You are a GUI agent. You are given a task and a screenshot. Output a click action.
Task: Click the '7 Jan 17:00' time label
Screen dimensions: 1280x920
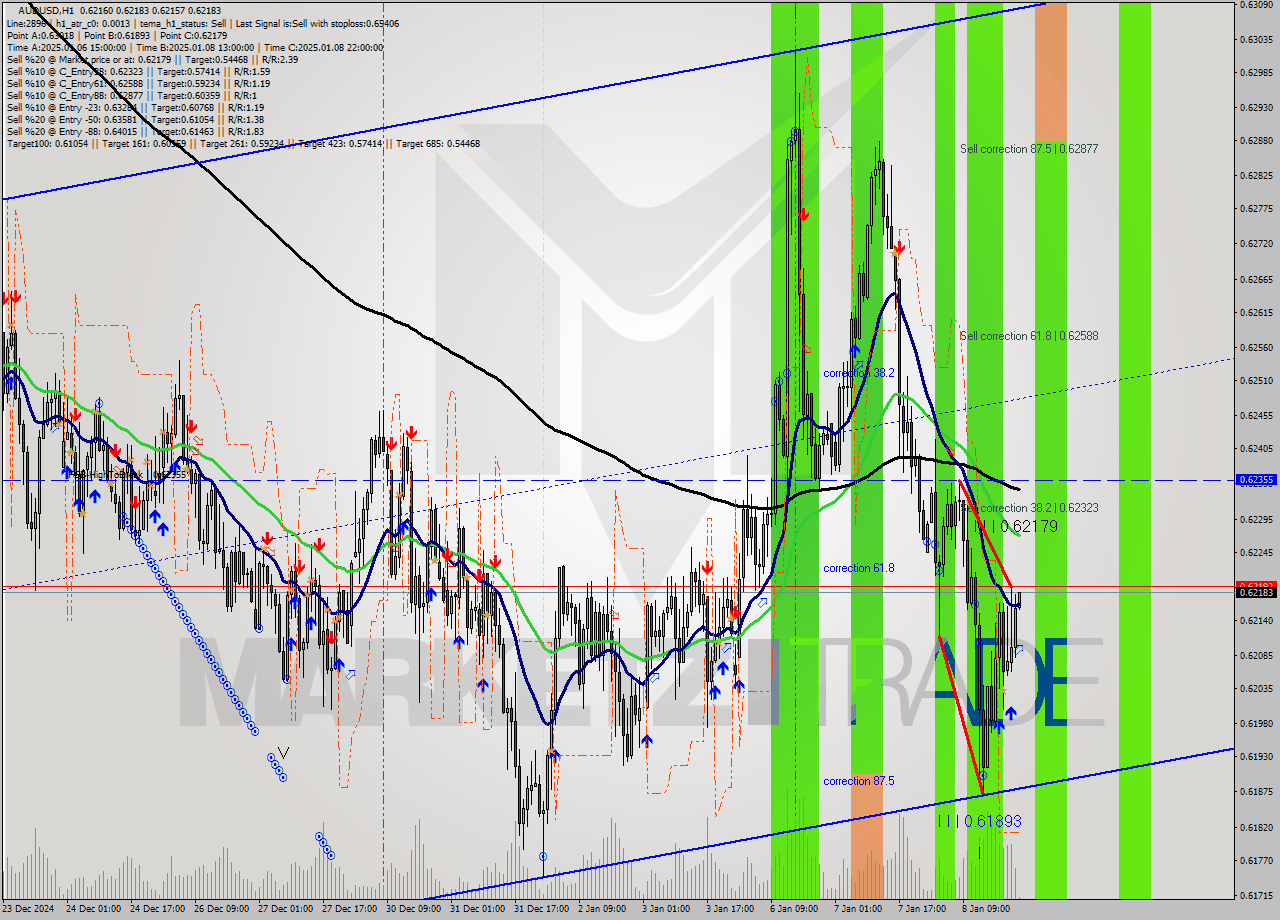click(x=923, y=909)
